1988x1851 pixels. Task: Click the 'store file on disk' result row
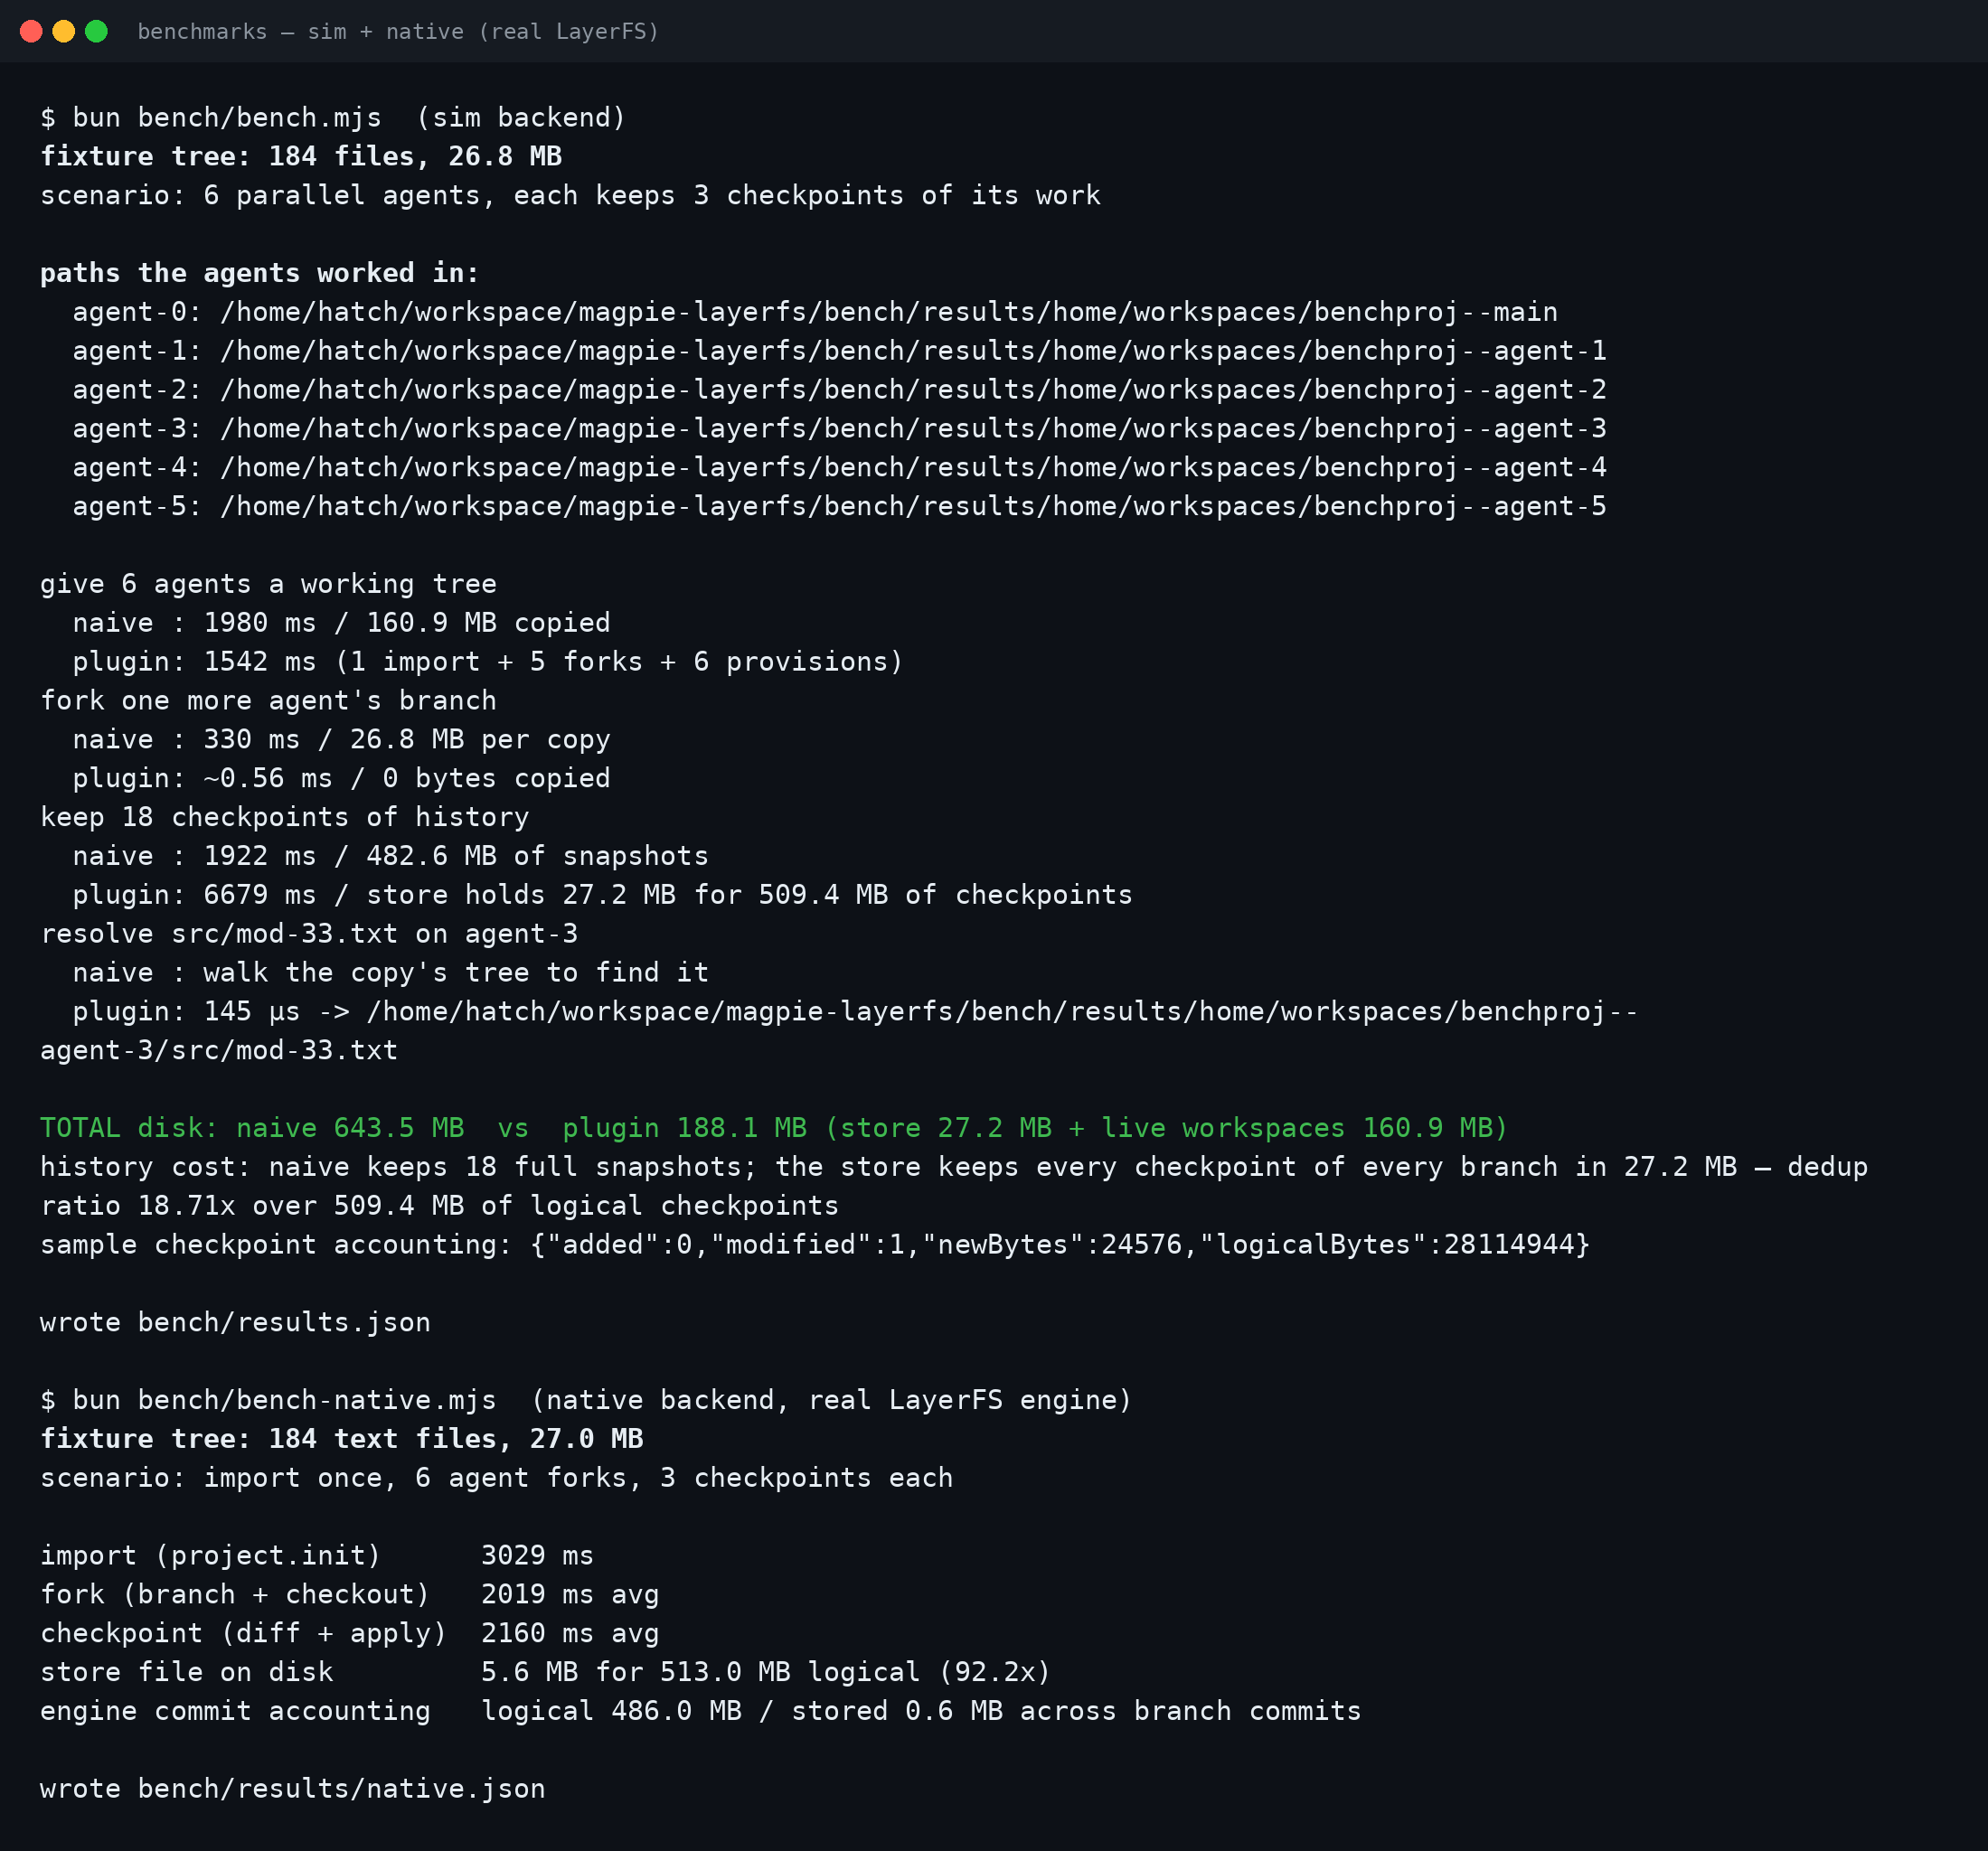pyautogui.click(x=546, y=1673)
